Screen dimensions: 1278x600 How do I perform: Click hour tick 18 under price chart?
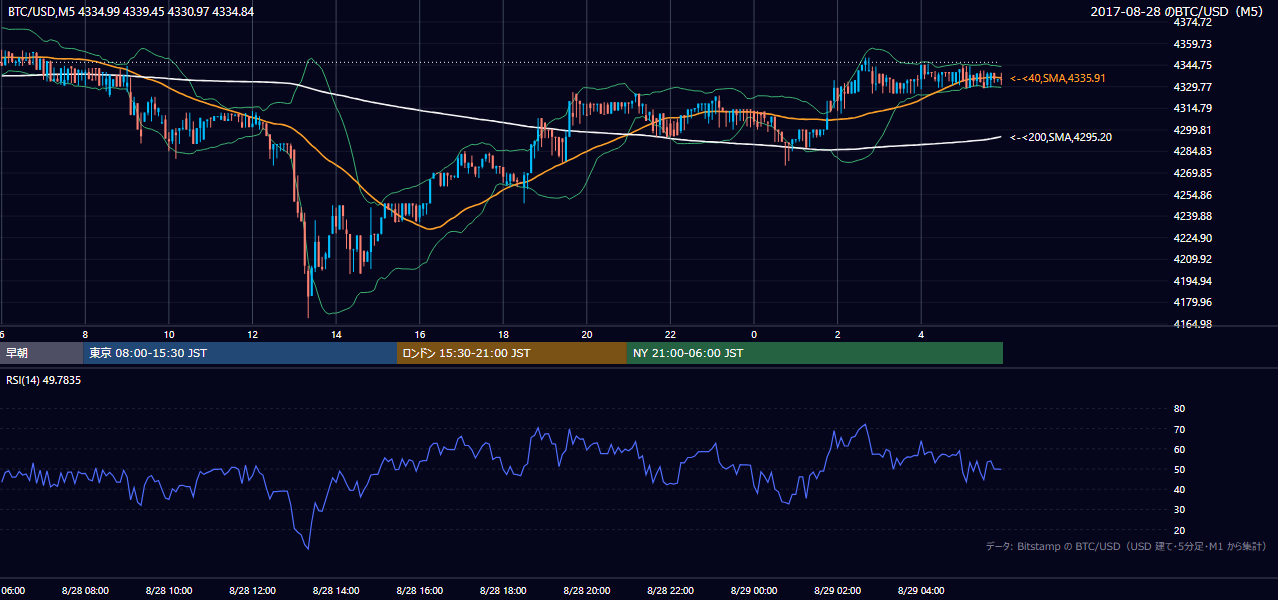(503, 335)
